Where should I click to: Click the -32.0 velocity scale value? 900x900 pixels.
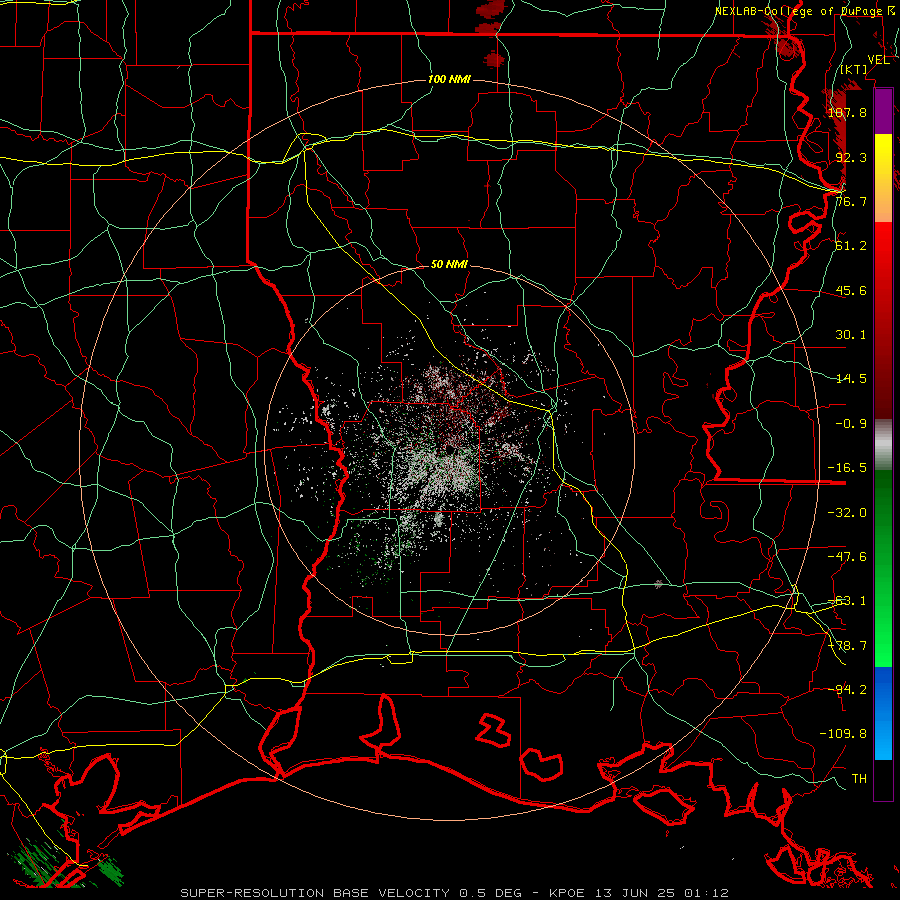(847, 513)
